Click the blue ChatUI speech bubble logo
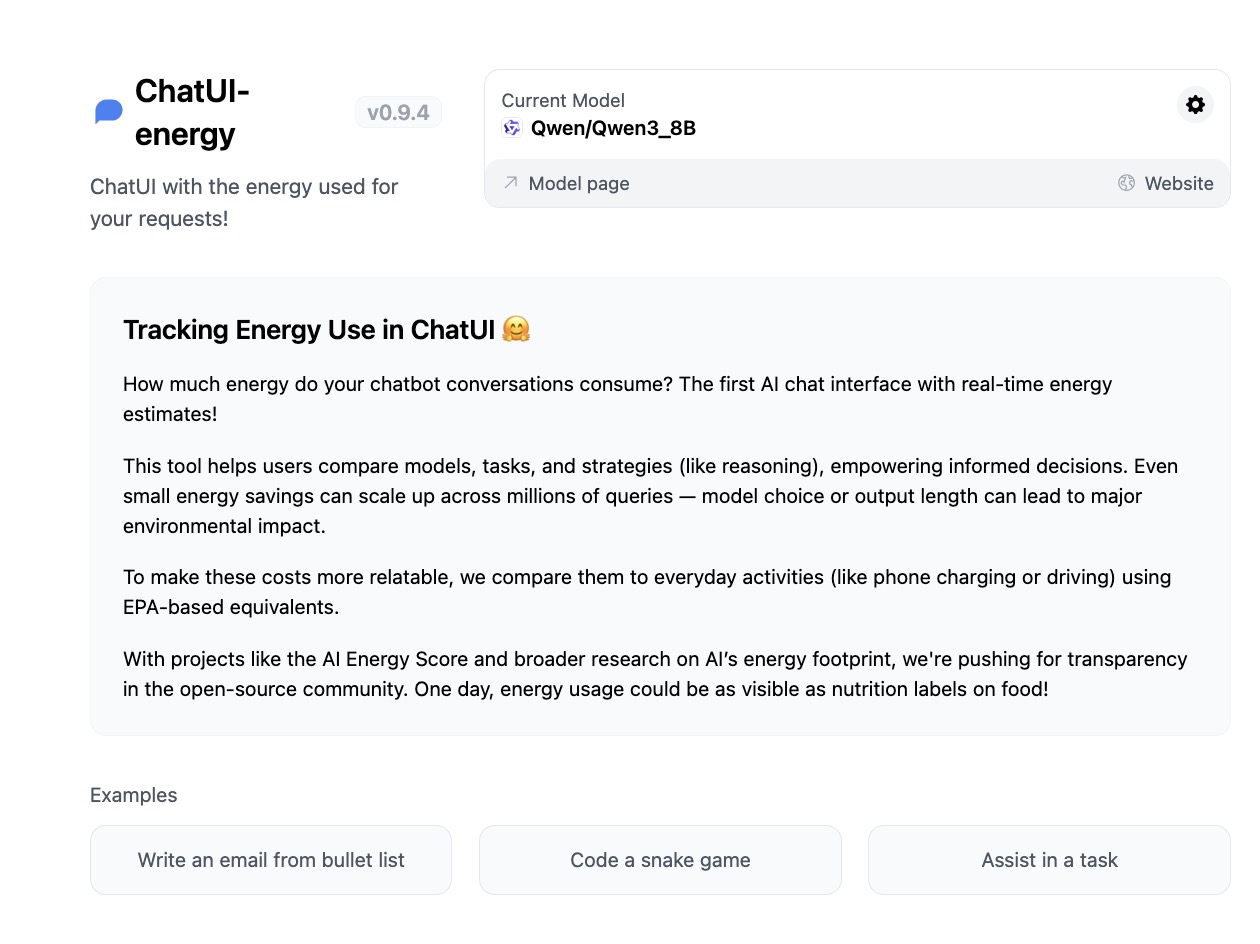Image resolution: width=1260 pixels, height=944 pixels. coord(108,111)
